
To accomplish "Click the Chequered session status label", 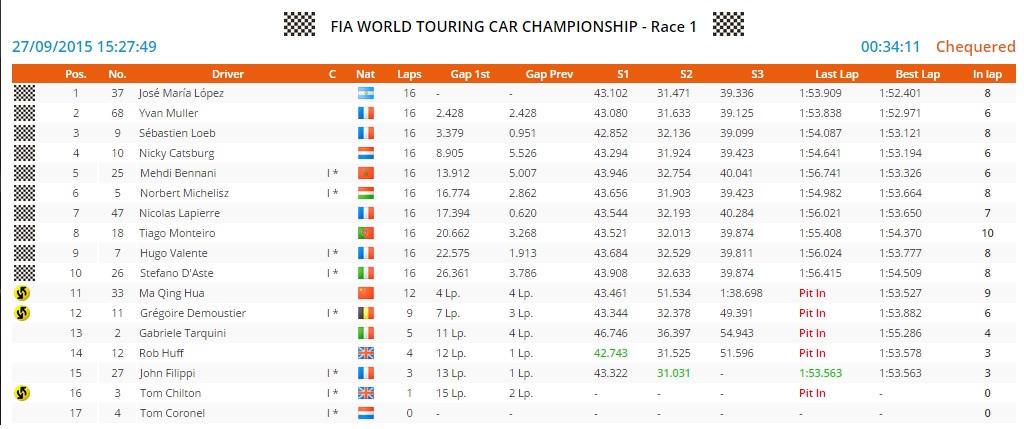I will [975, 47].
